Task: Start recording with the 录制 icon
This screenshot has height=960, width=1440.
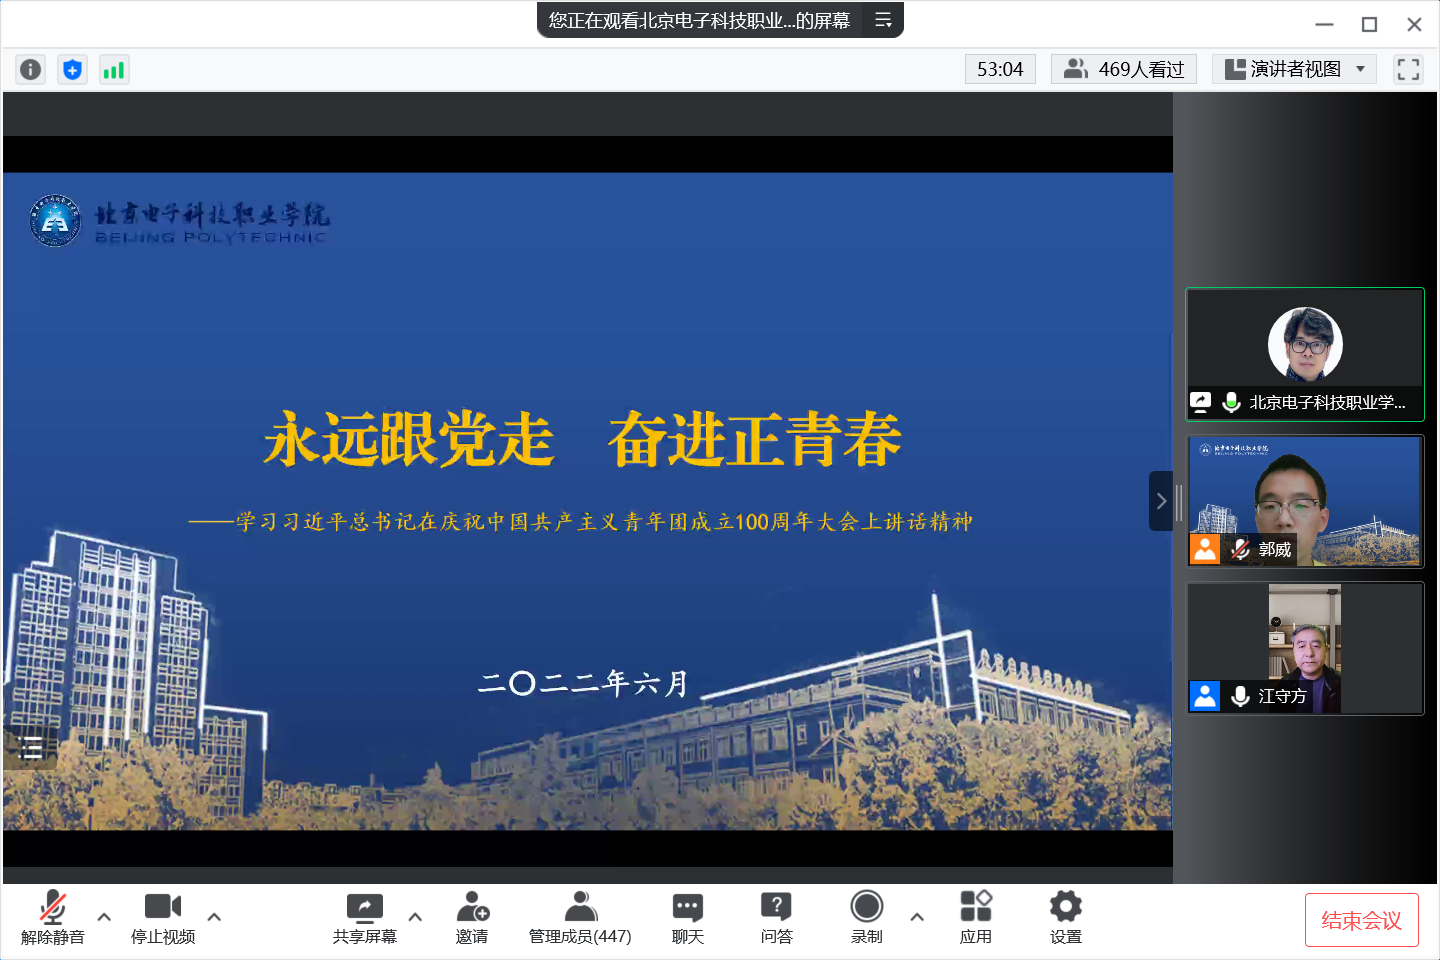Action: coord(866,916)
